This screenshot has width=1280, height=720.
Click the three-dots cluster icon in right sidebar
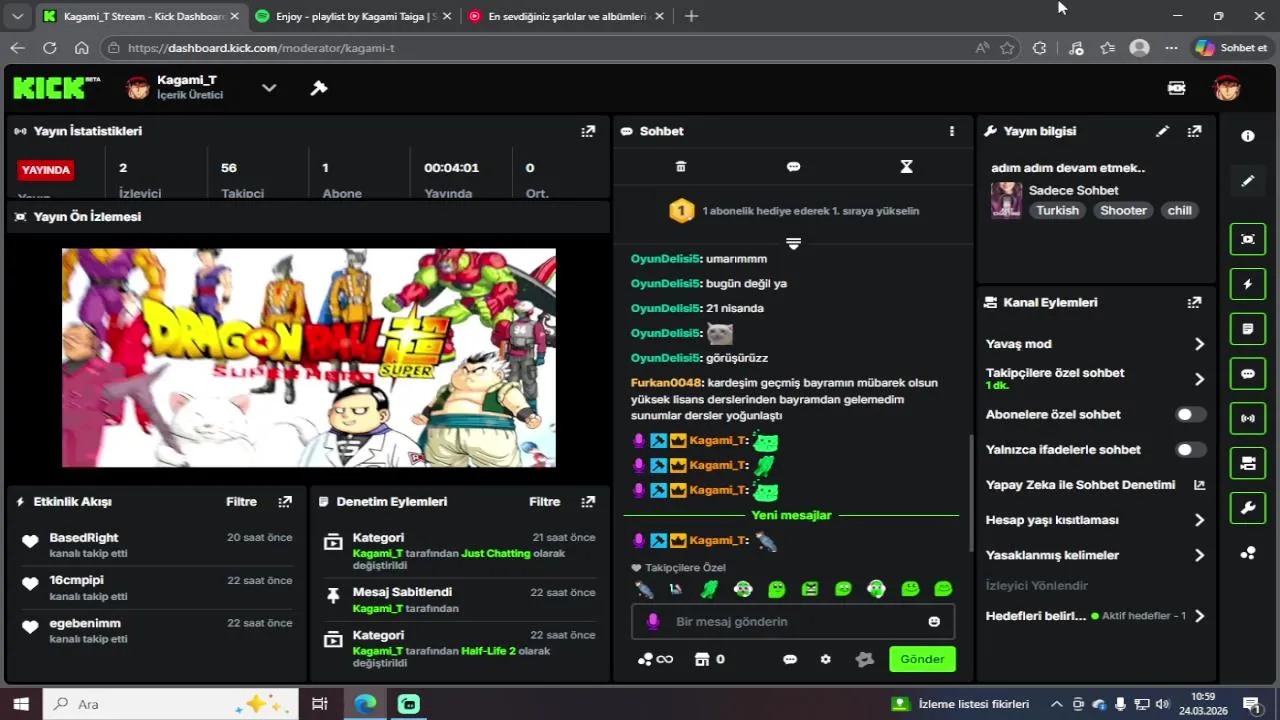coord(1248,552)
